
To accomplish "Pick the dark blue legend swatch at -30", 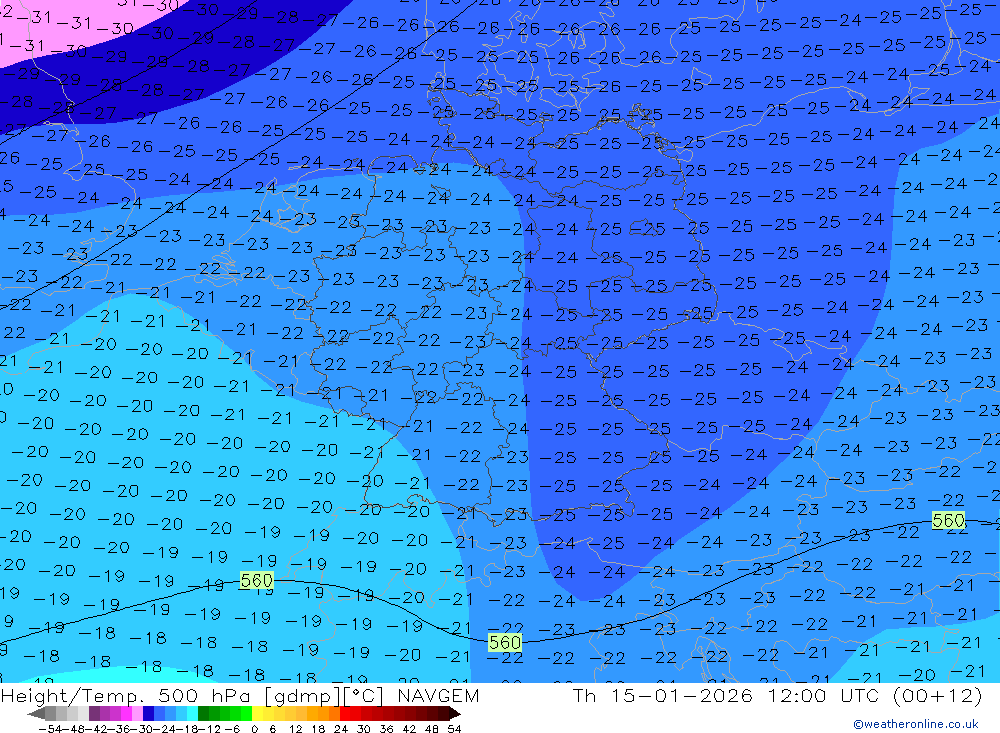I will (x=149, y=713).
